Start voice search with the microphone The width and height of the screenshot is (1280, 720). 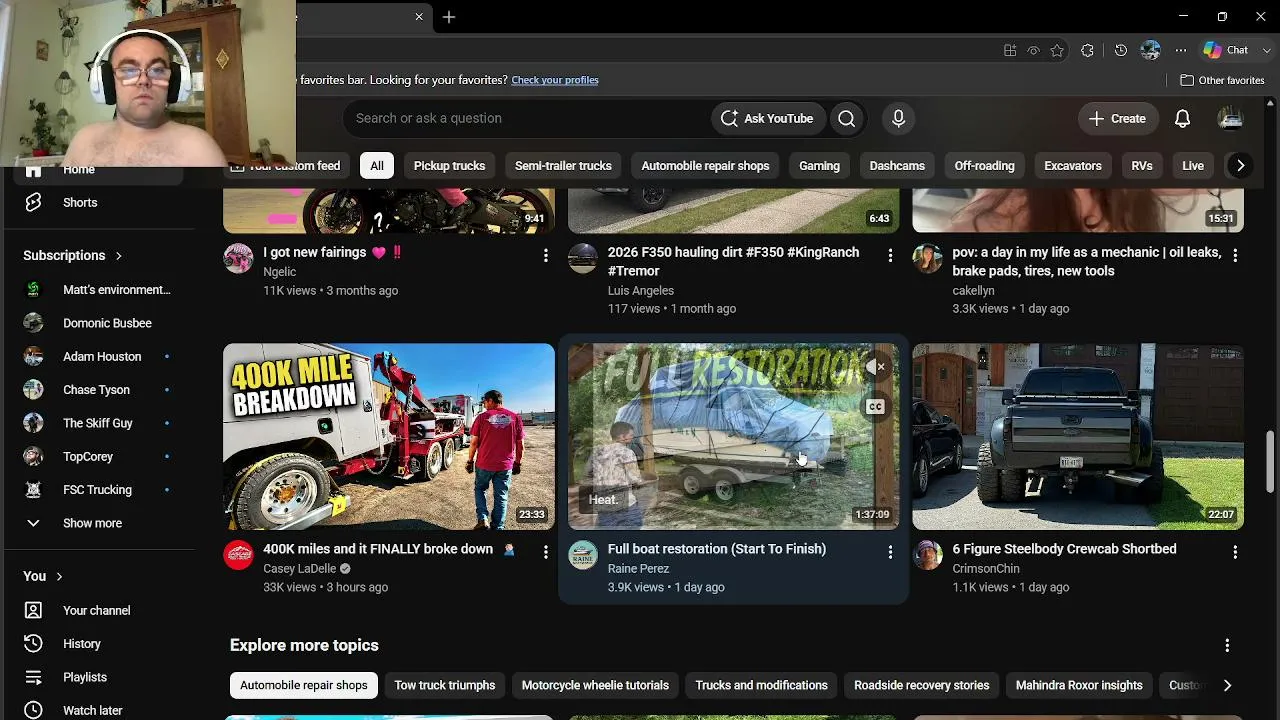point(898,118)
